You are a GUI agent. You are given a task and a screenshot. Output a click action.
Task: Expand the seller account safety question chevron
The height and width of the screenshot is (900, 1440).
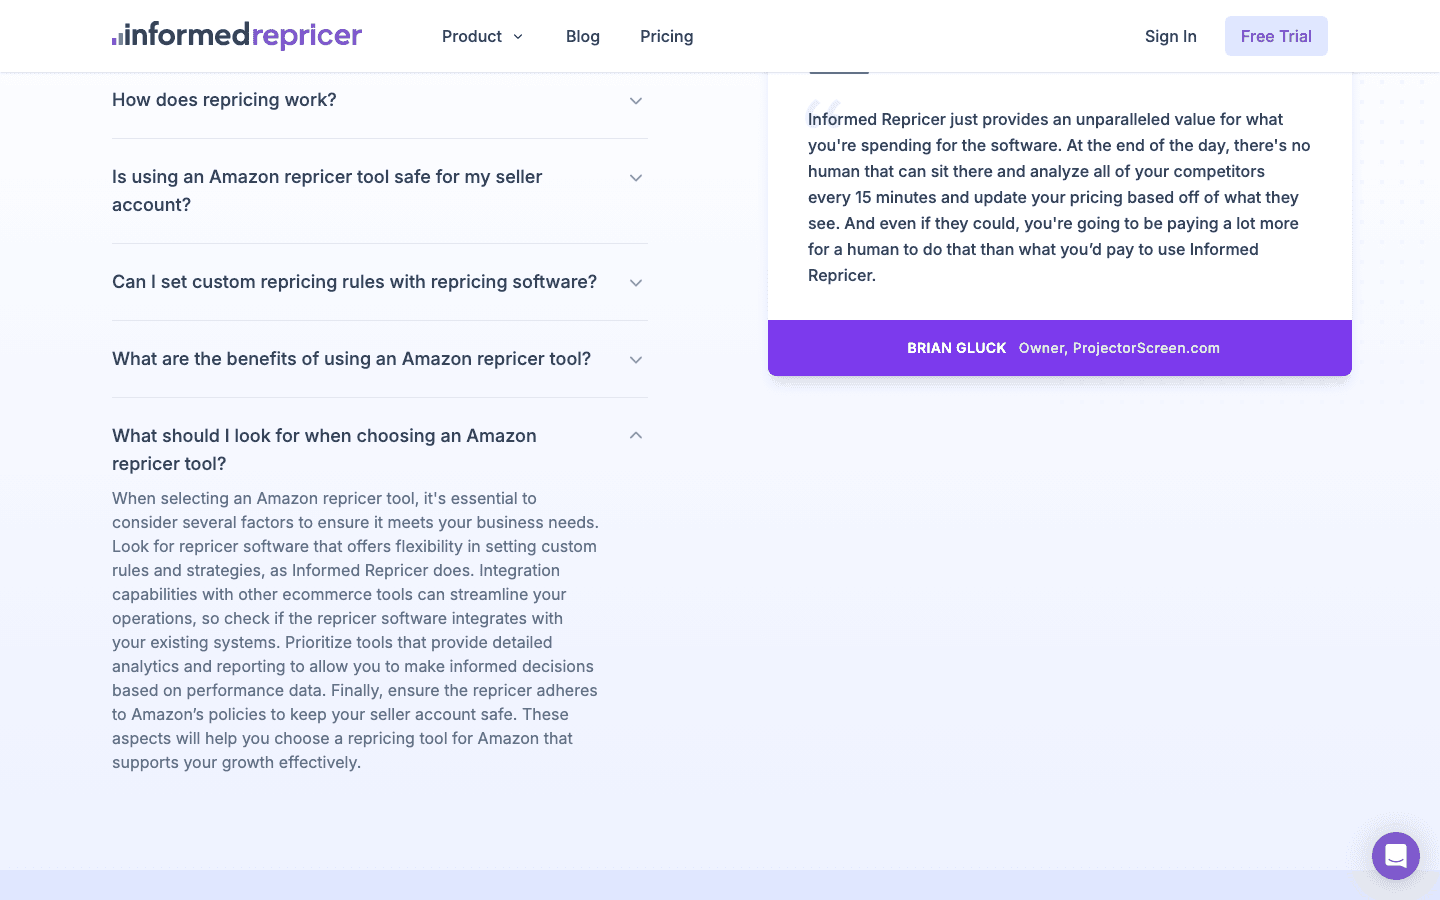pos(636,178)
